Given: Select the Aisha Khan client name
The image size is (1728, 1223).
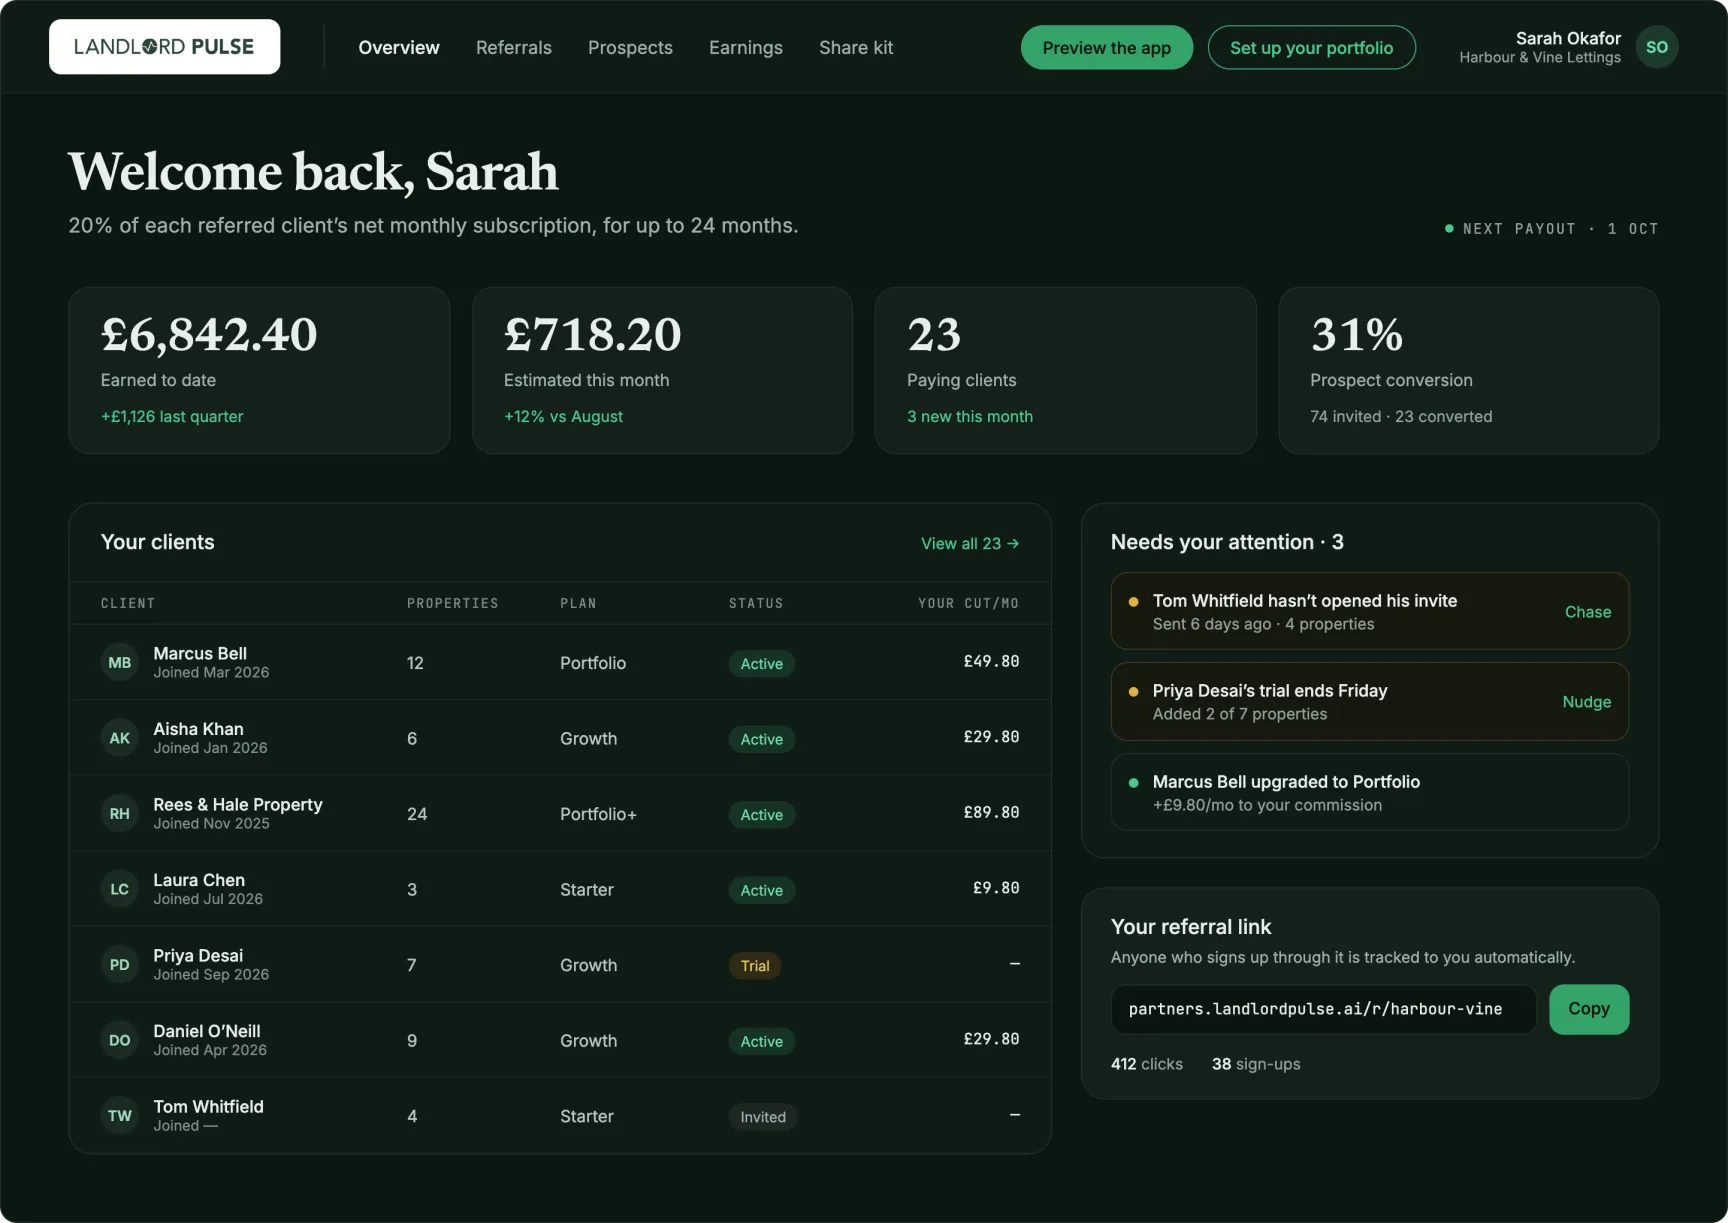Looking at the screenshot, I should pyautogui.click(x=198, y=729).
